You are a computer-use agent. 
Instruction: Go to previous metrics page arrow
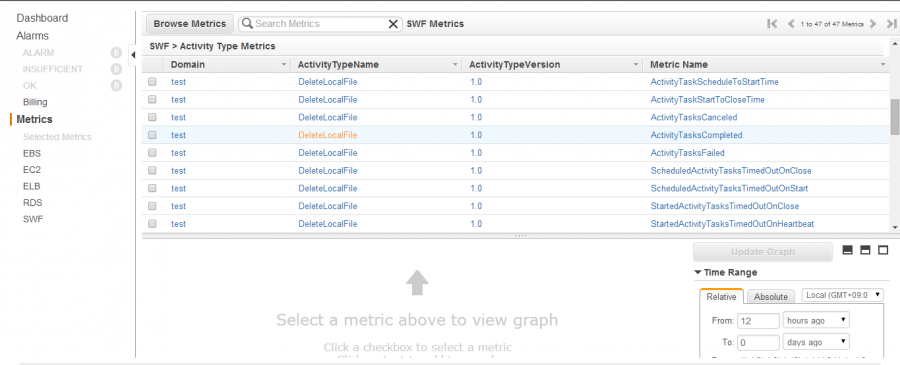tap(791, 24)
